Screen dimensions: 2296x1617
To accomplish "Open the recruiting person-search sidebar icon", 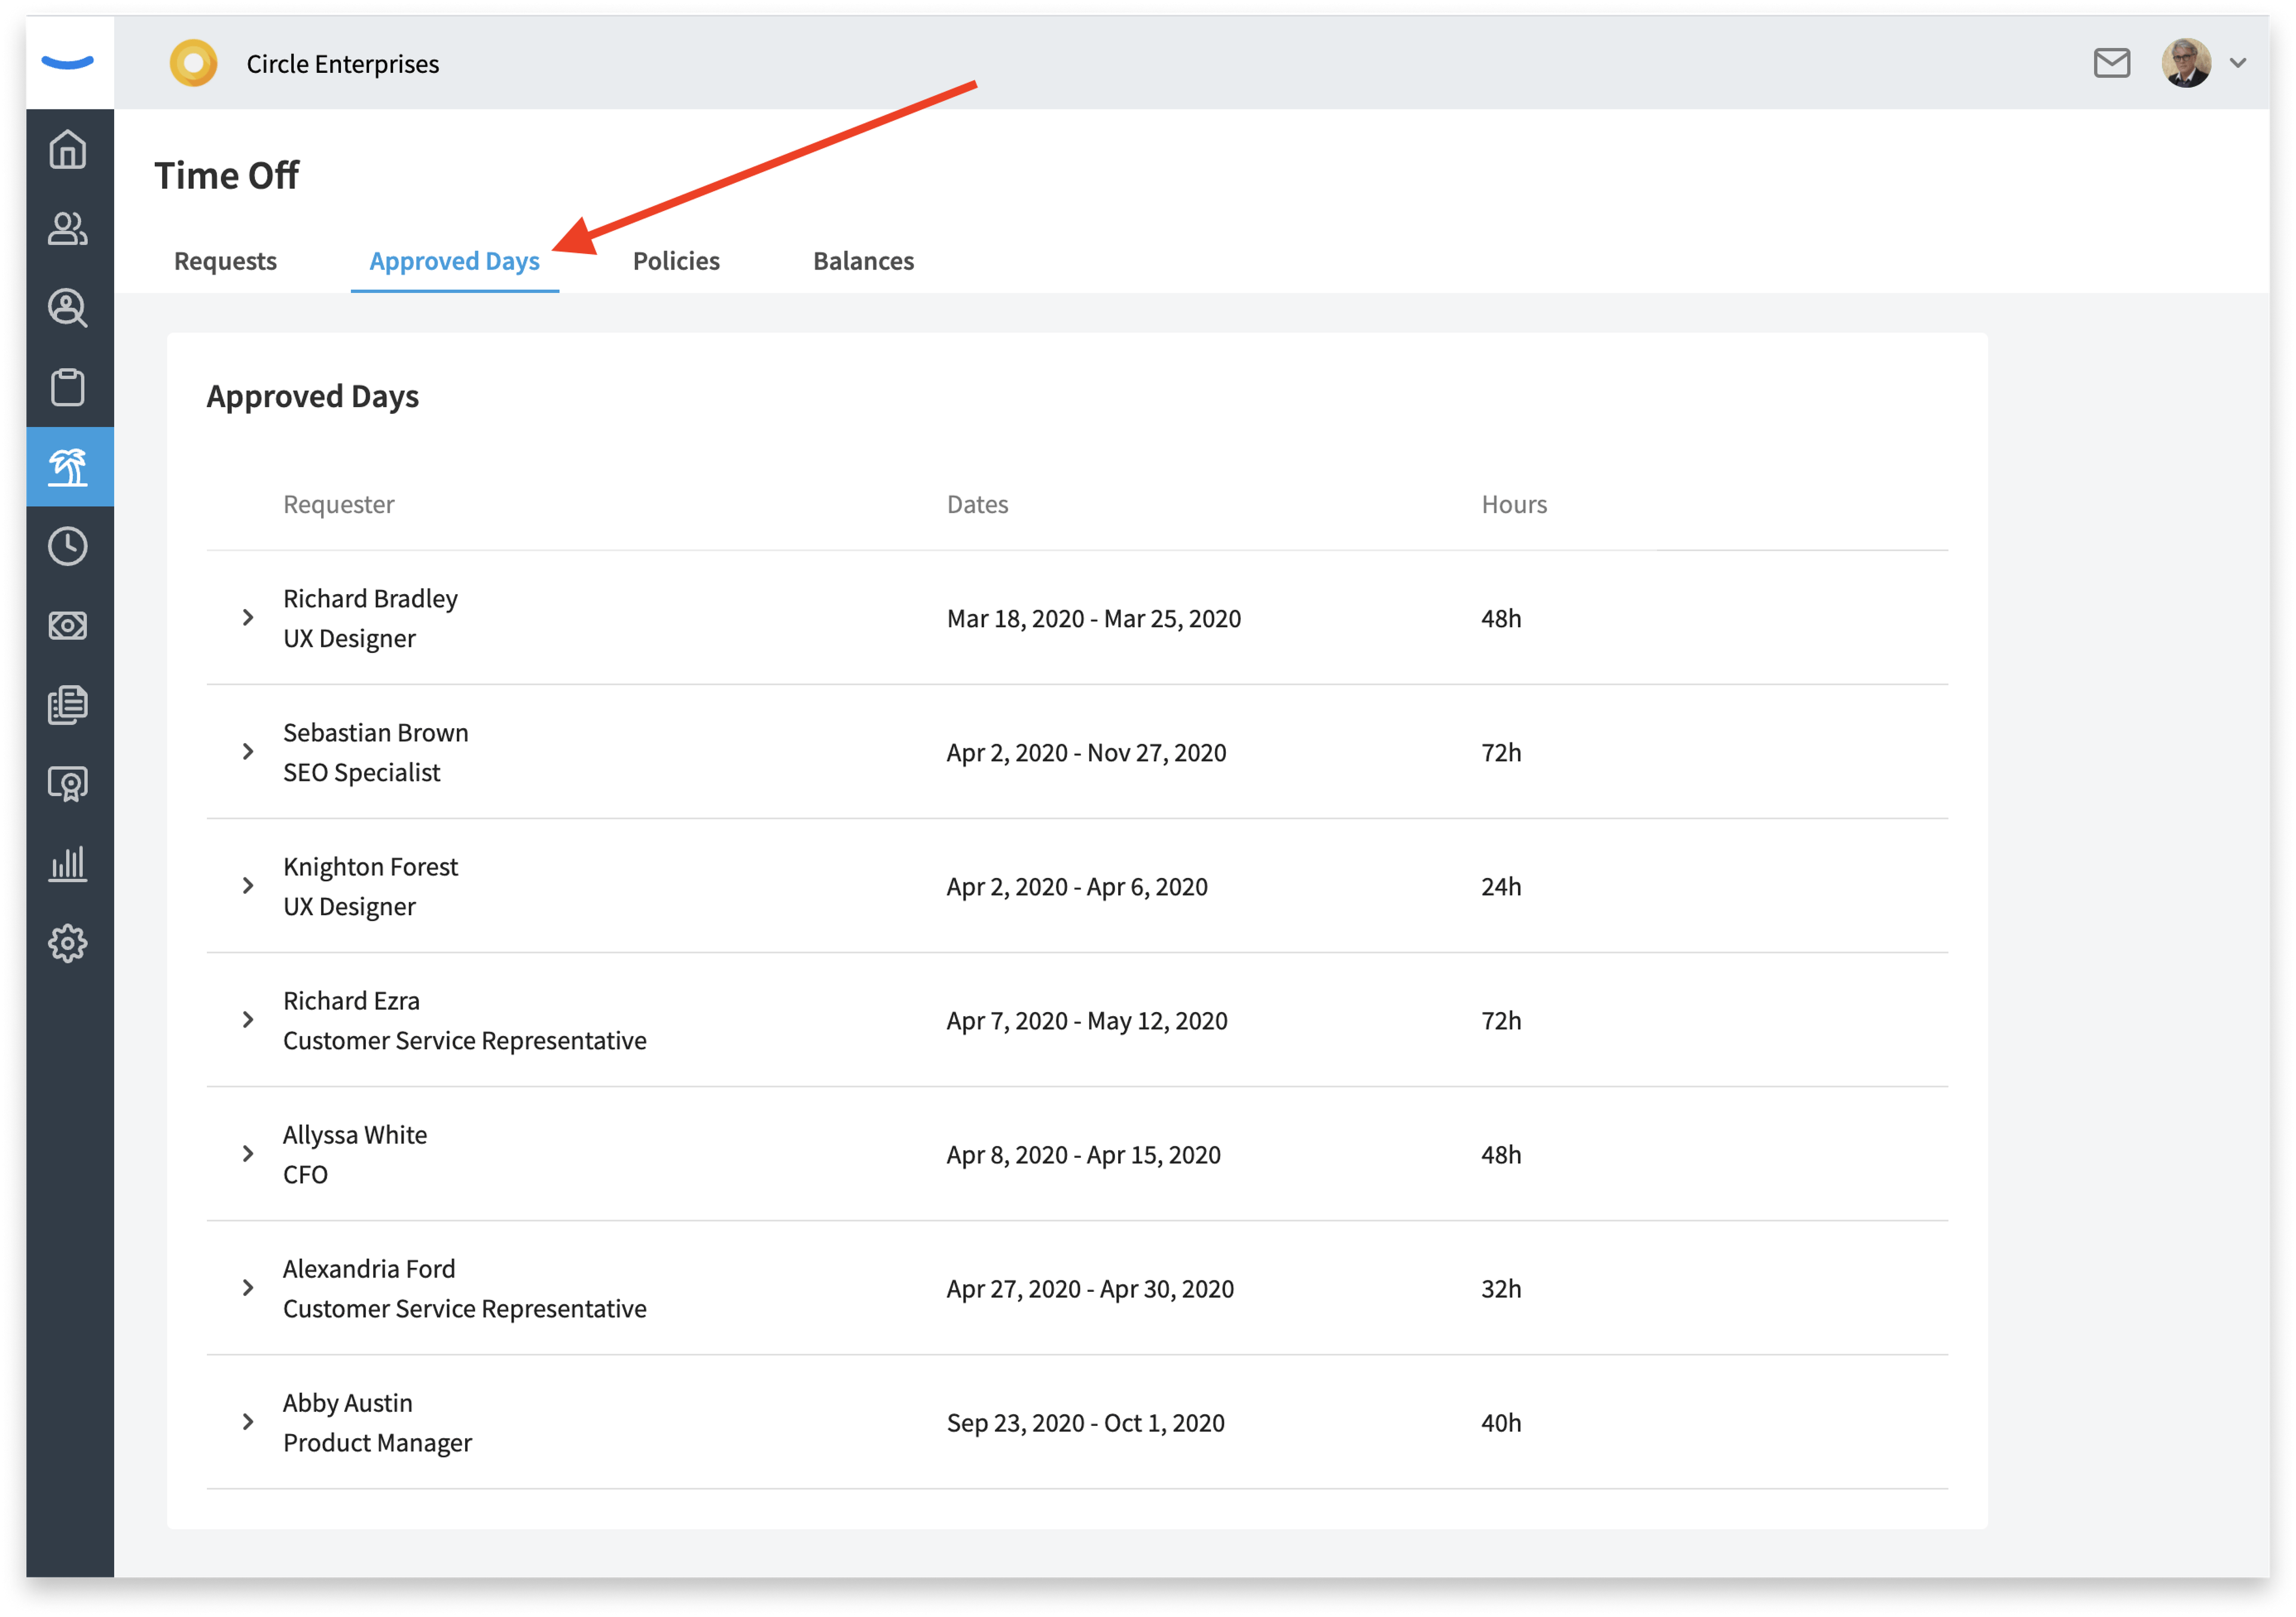I will pyautogui.click(x=68, y=308).
